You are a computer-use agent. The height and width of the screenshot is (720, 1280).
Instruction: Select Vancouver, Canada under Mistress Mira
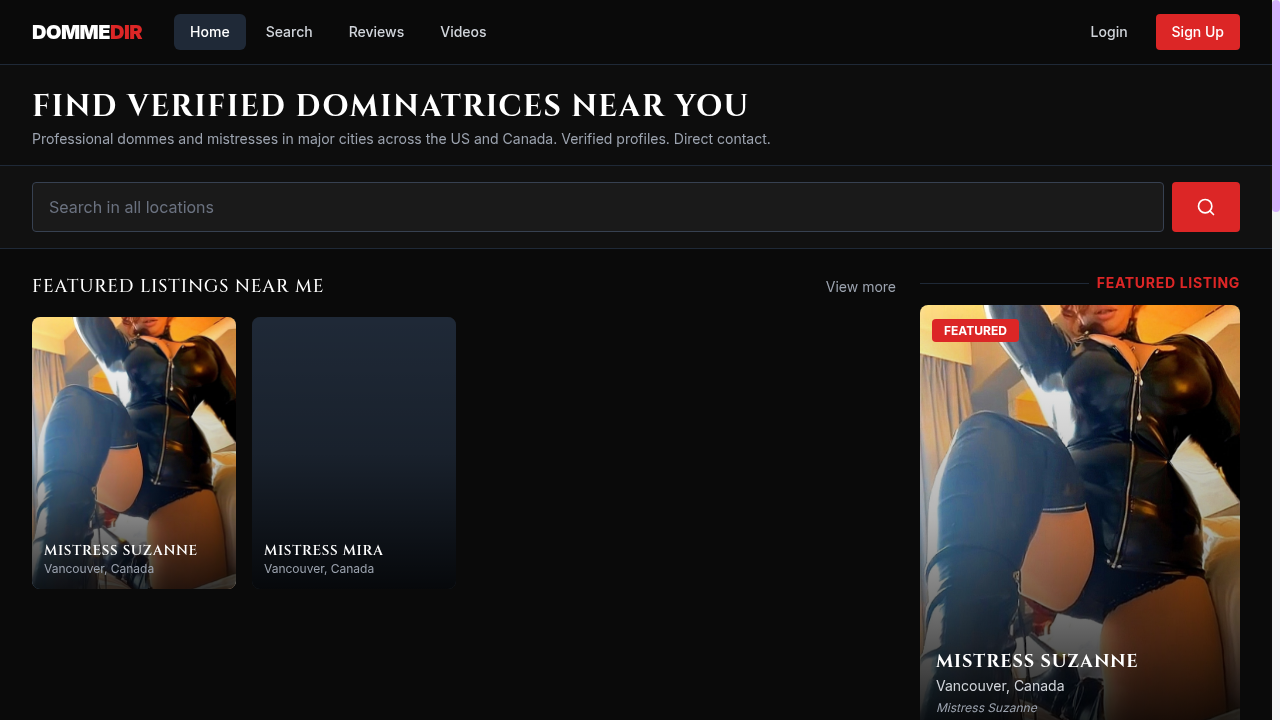[x=319, y=568]
